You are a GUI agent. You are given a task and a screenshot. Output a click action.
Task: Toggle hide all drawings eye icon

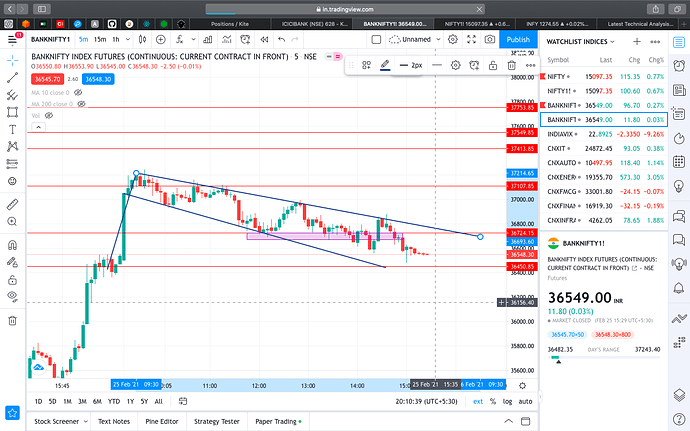pyautogui.click(x=12, y=296)
